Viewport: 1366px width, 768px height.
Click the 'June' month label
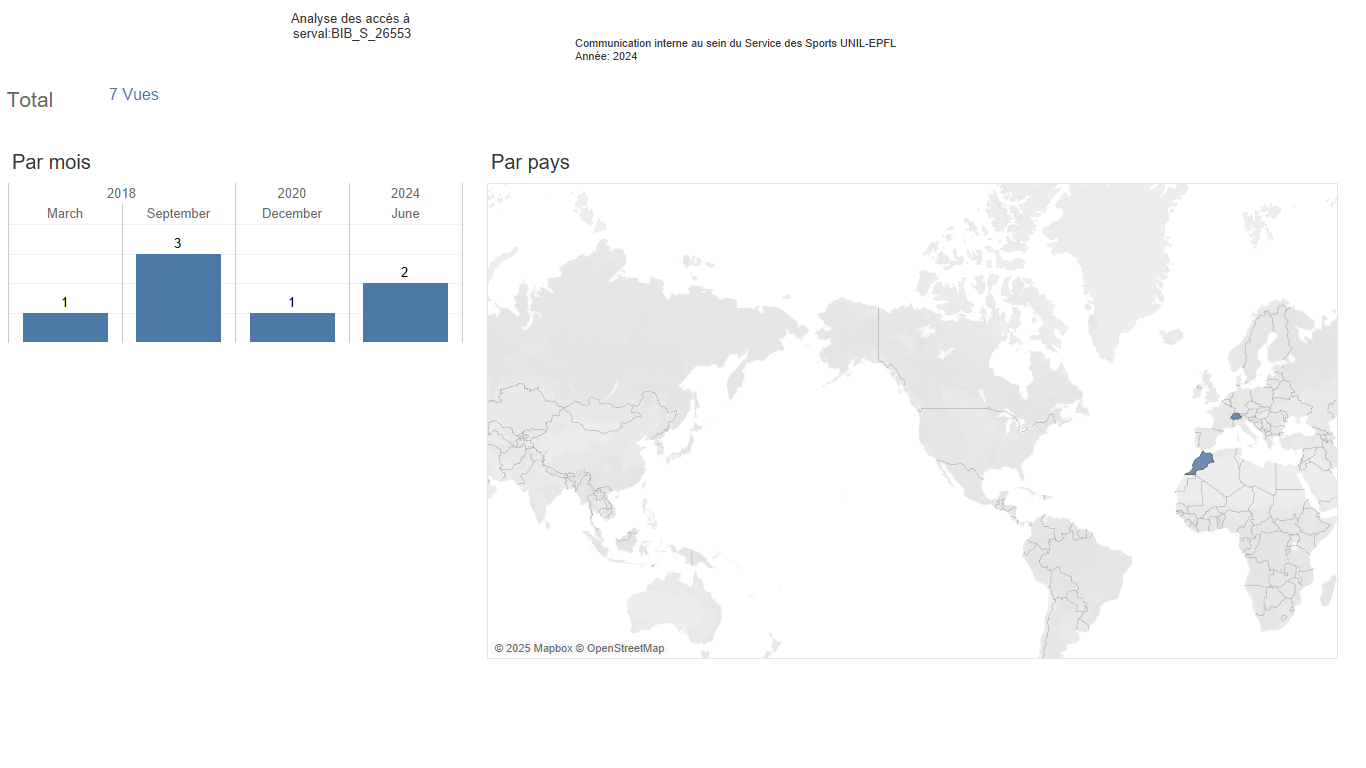tap(405, 213)
